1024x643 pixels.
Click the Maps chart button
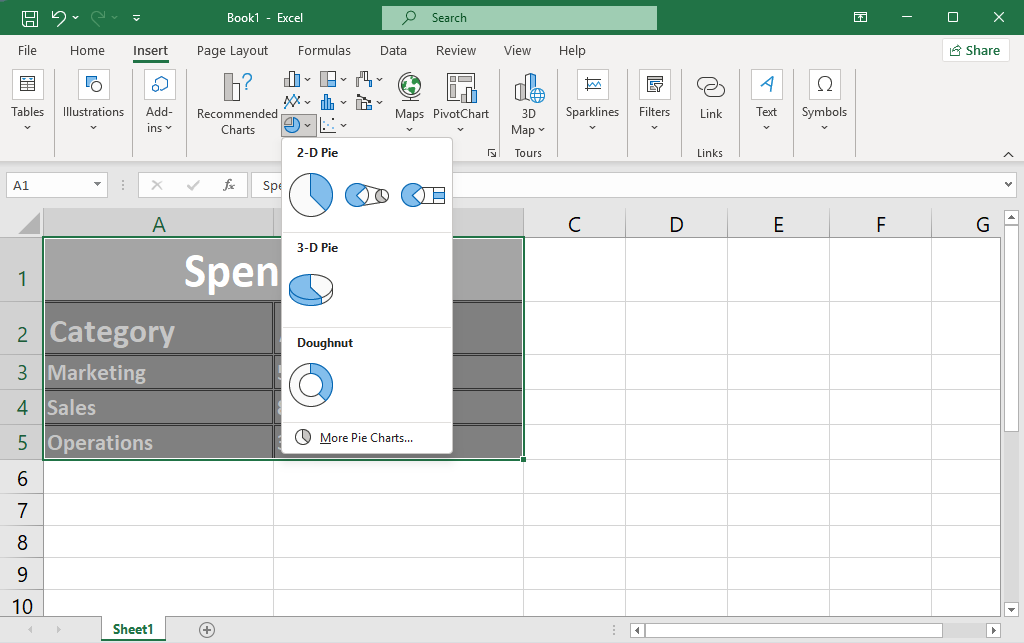tap(409, 103)
